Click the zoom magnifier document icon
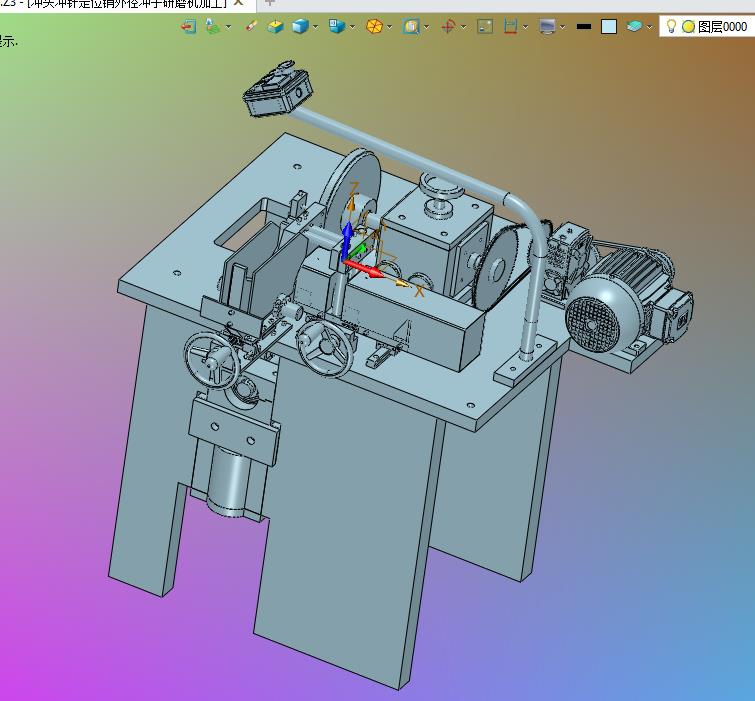 coord(411,26)
